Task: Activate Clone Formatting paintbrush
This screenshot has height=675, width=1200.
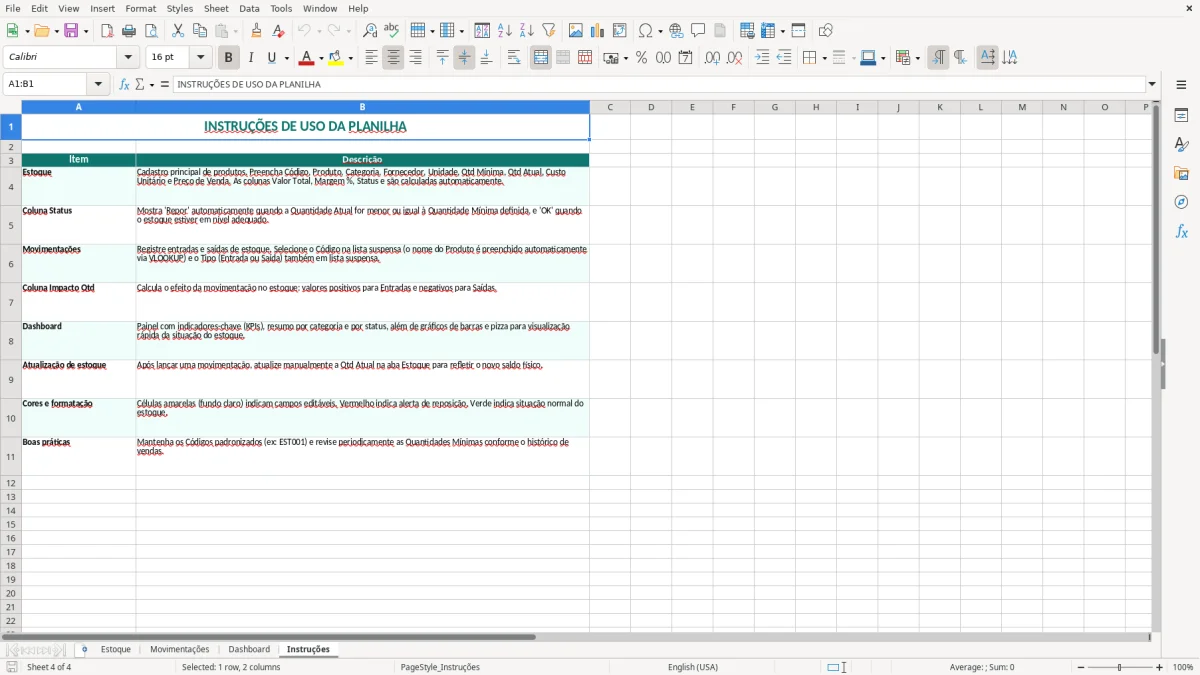Action: point(256,31)
